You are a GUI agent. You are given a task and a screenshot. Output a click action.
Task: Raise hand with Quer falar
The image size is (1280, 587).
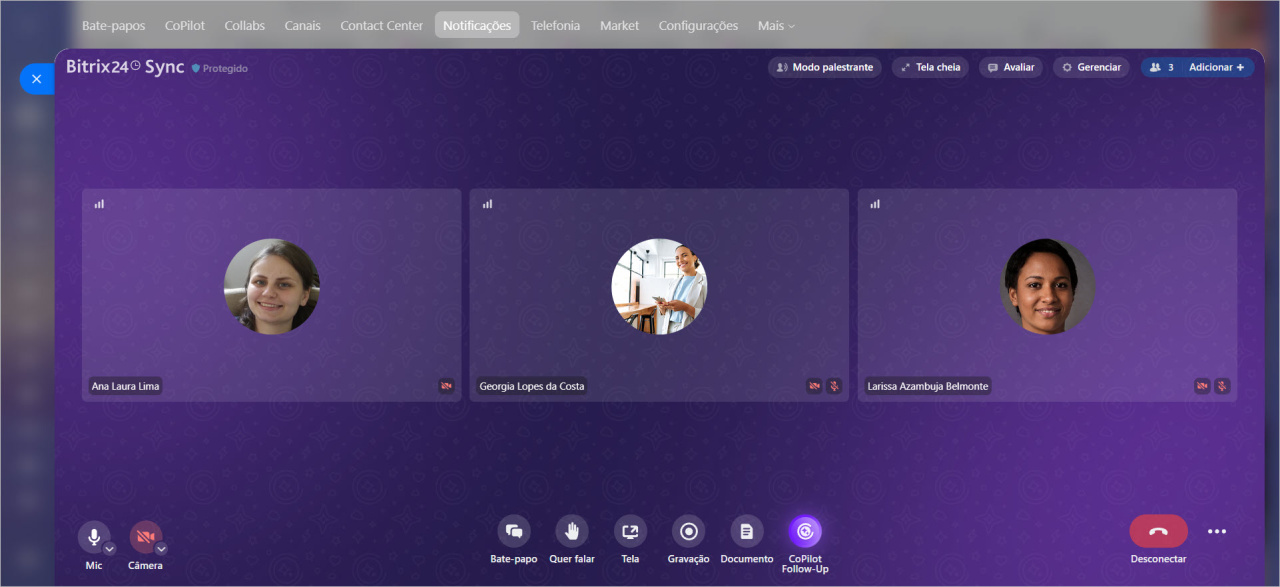pyautogui.click(x=572, y=531)
